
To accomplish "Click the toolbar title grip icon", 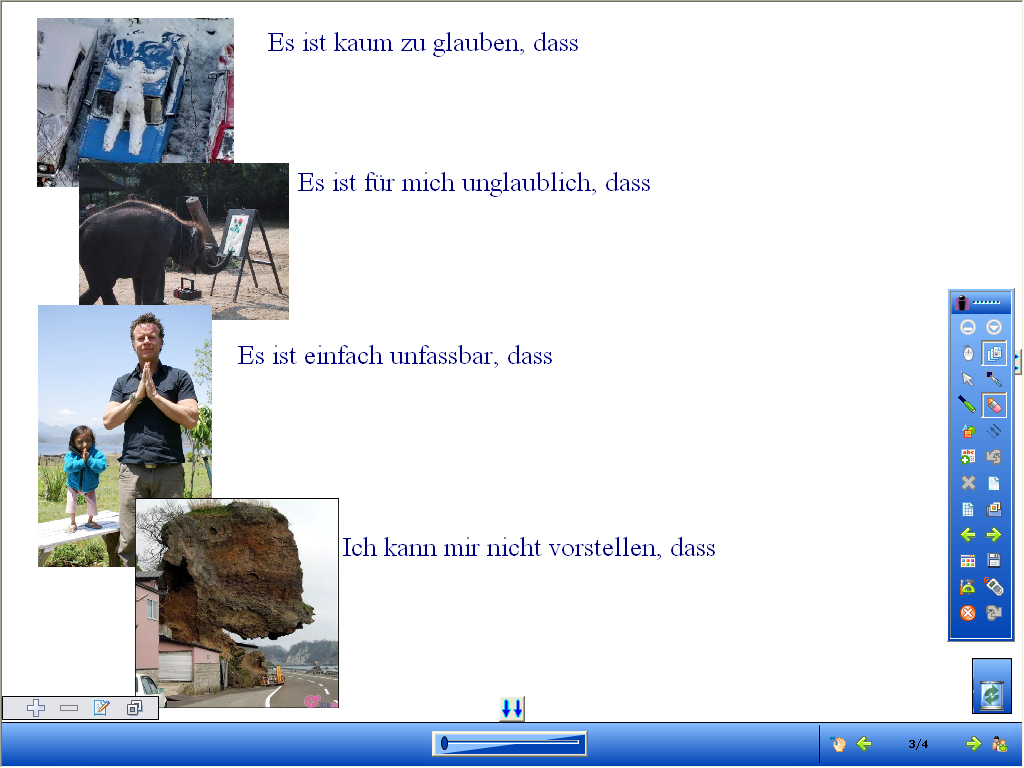I will [x=961, y=303].
